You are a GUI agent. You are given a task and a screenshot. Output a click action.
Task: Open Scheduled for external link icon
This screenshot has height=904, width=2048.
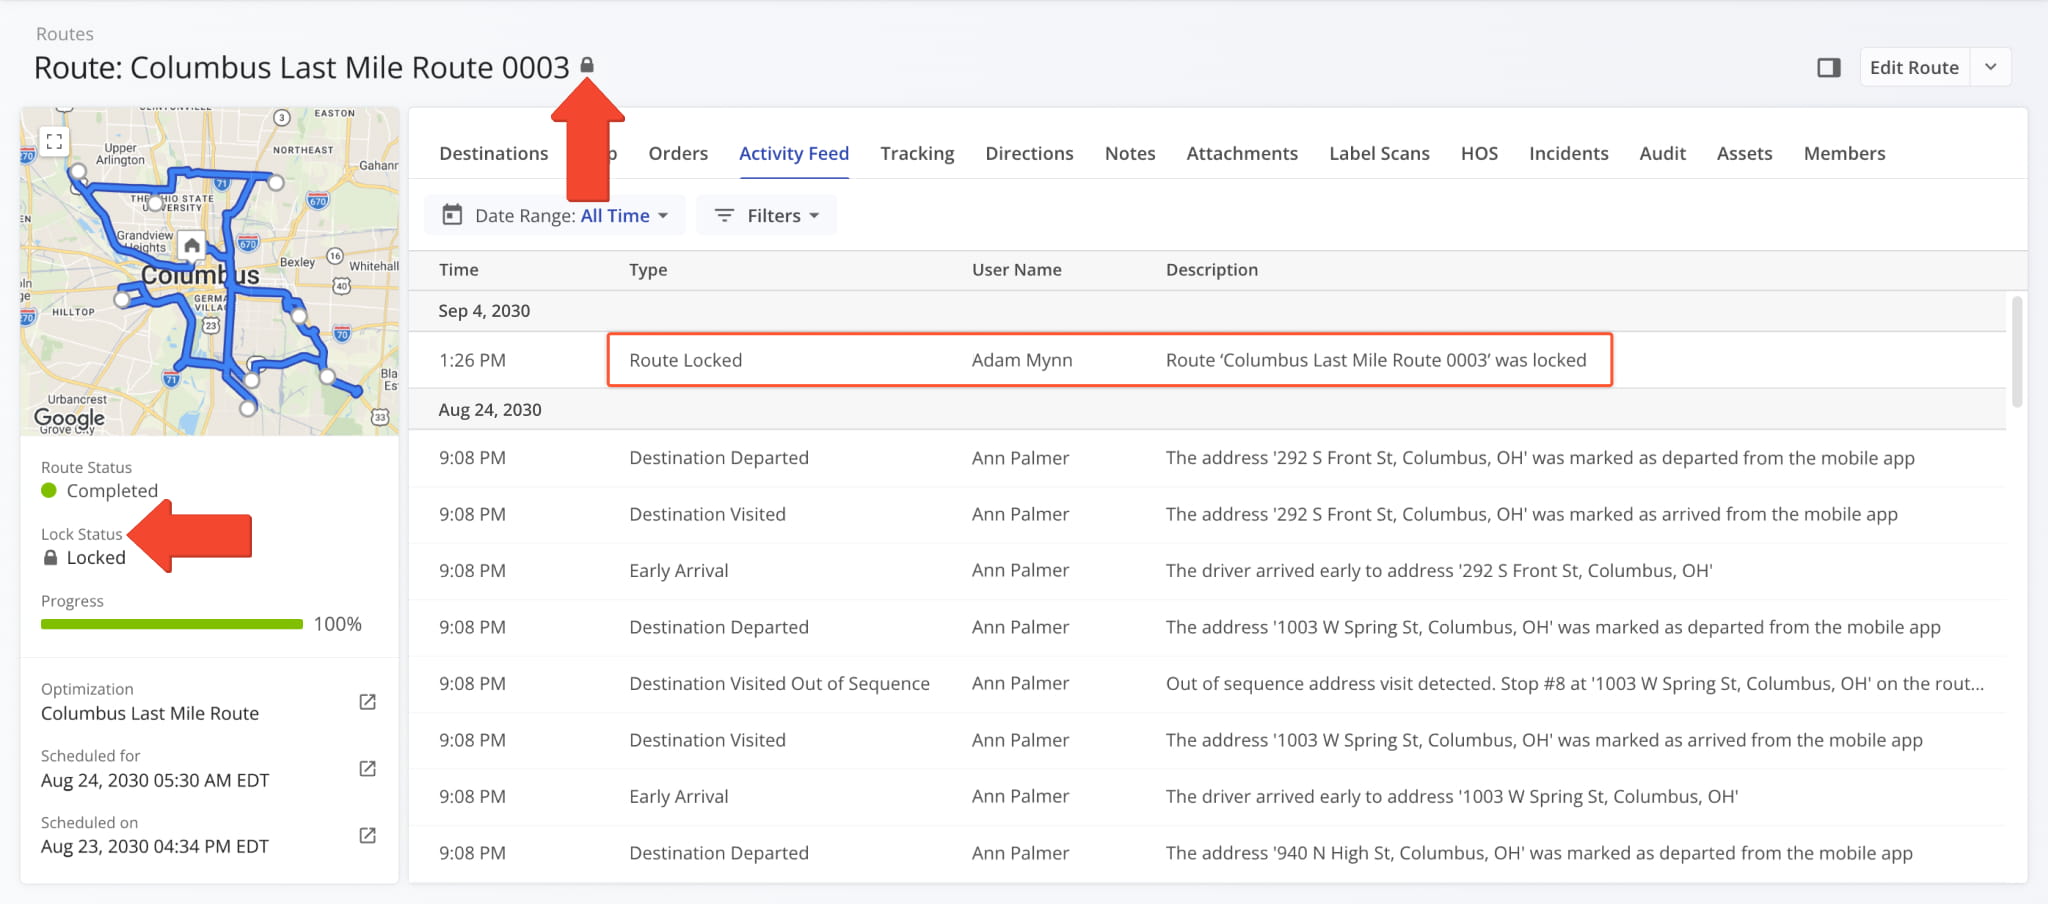tap(367, 768)
